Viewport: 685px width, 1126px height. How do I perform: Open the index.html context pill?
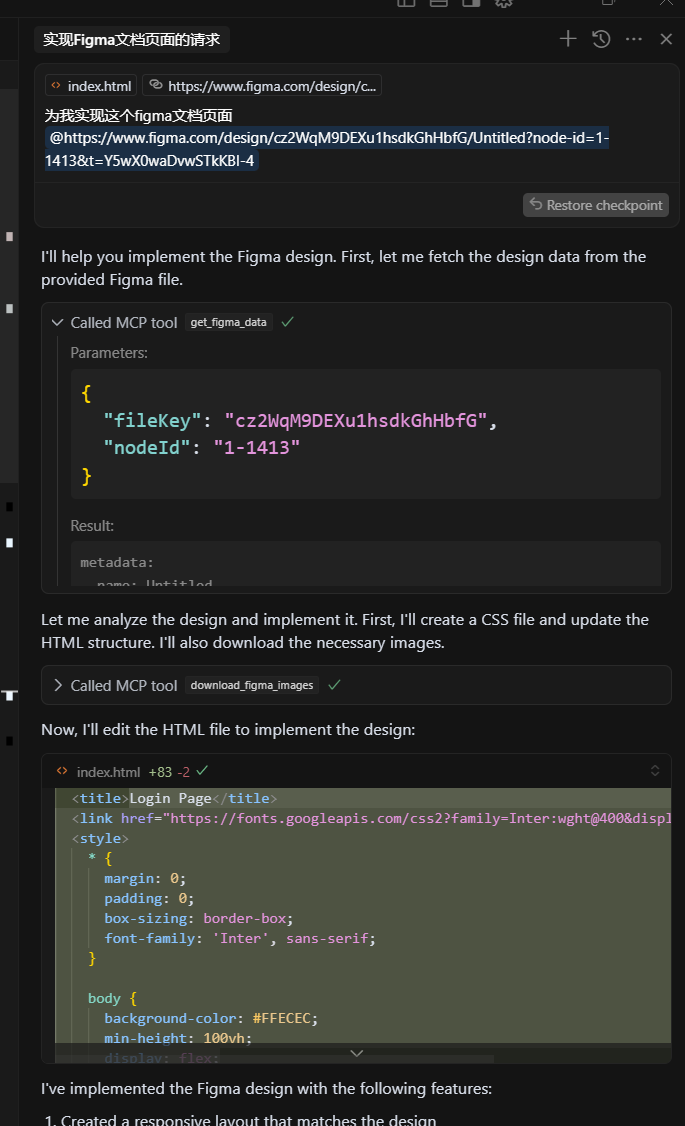tap(91, 86)
